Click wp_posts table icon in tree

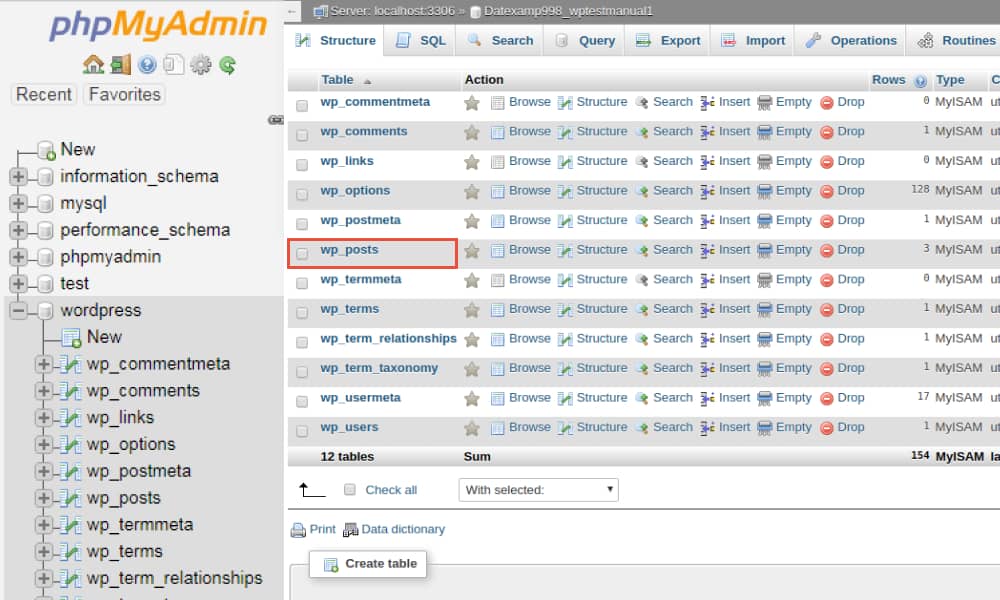[70, 498]
